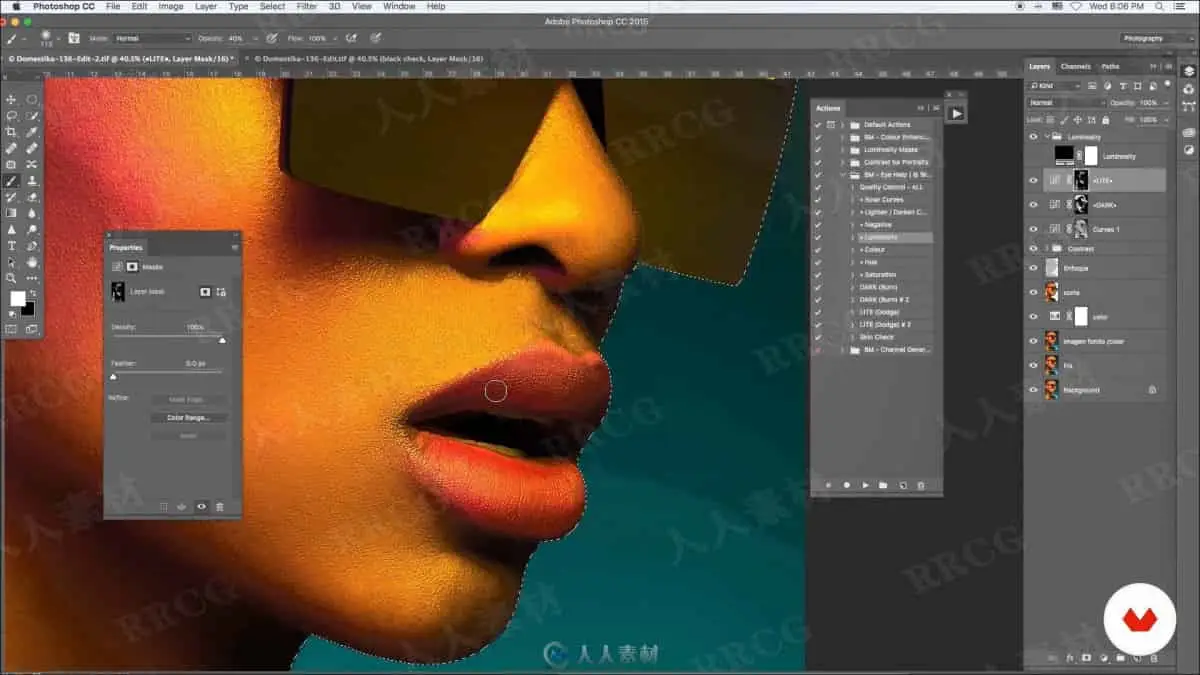Click the foreground color swatch
This screenshot has width=1200, height=675.
(17, 299)
